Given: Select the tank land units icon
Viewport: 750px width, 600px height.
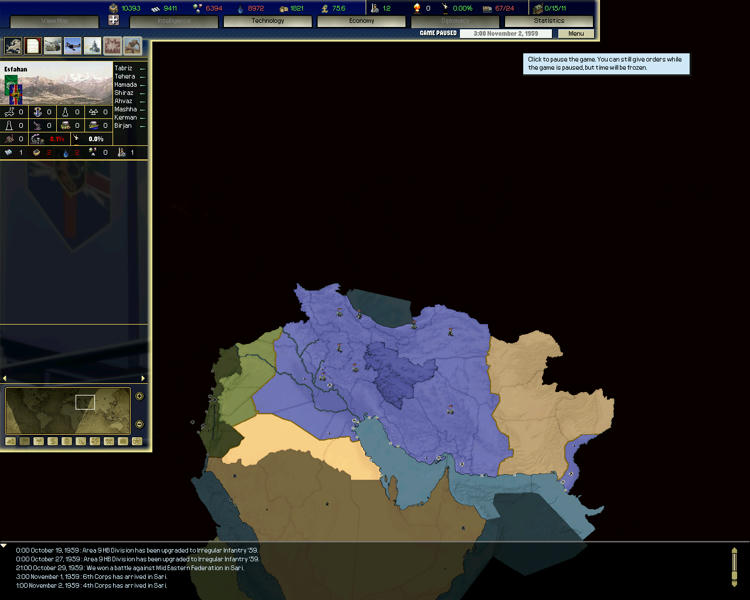Looking at the screenshot, I should click(53, 46).
